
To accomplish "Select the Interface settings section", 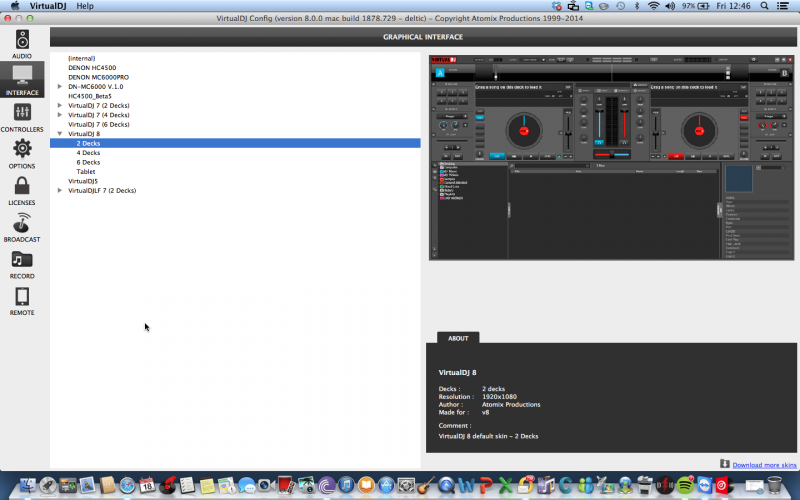I will (22, 80).
